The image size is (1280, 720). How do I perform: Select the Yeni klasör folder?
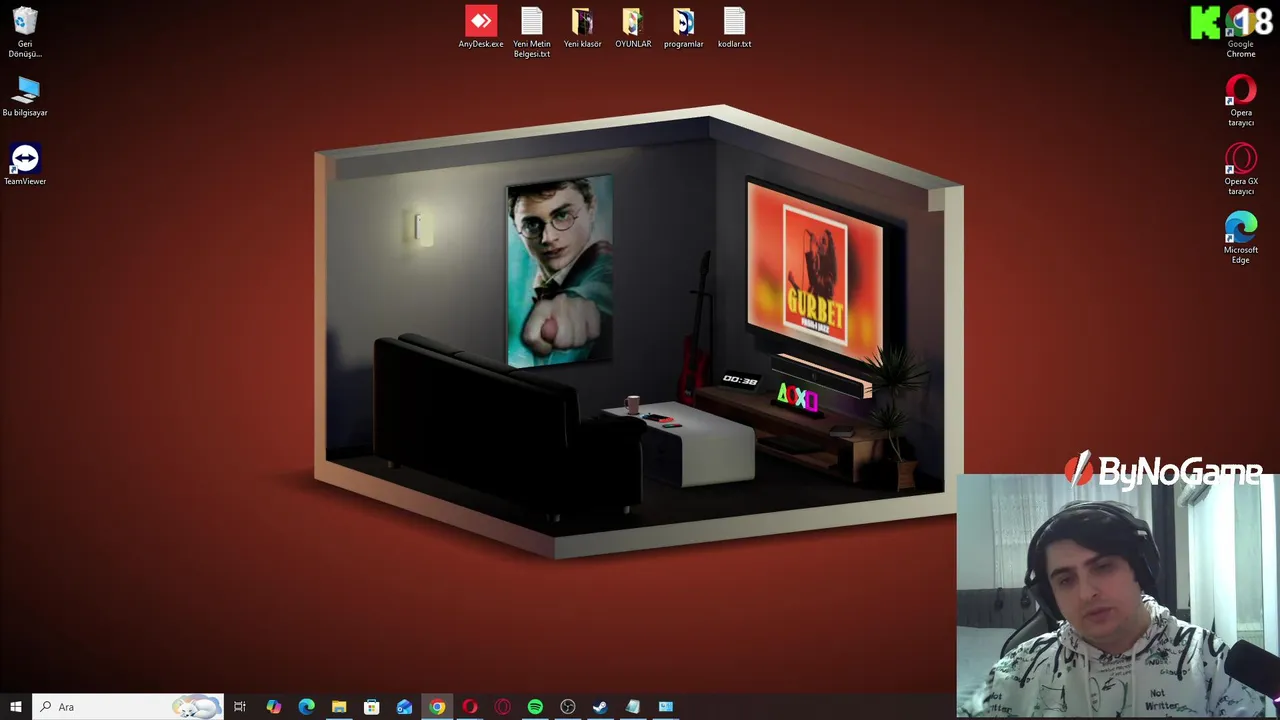click(582, 27)
